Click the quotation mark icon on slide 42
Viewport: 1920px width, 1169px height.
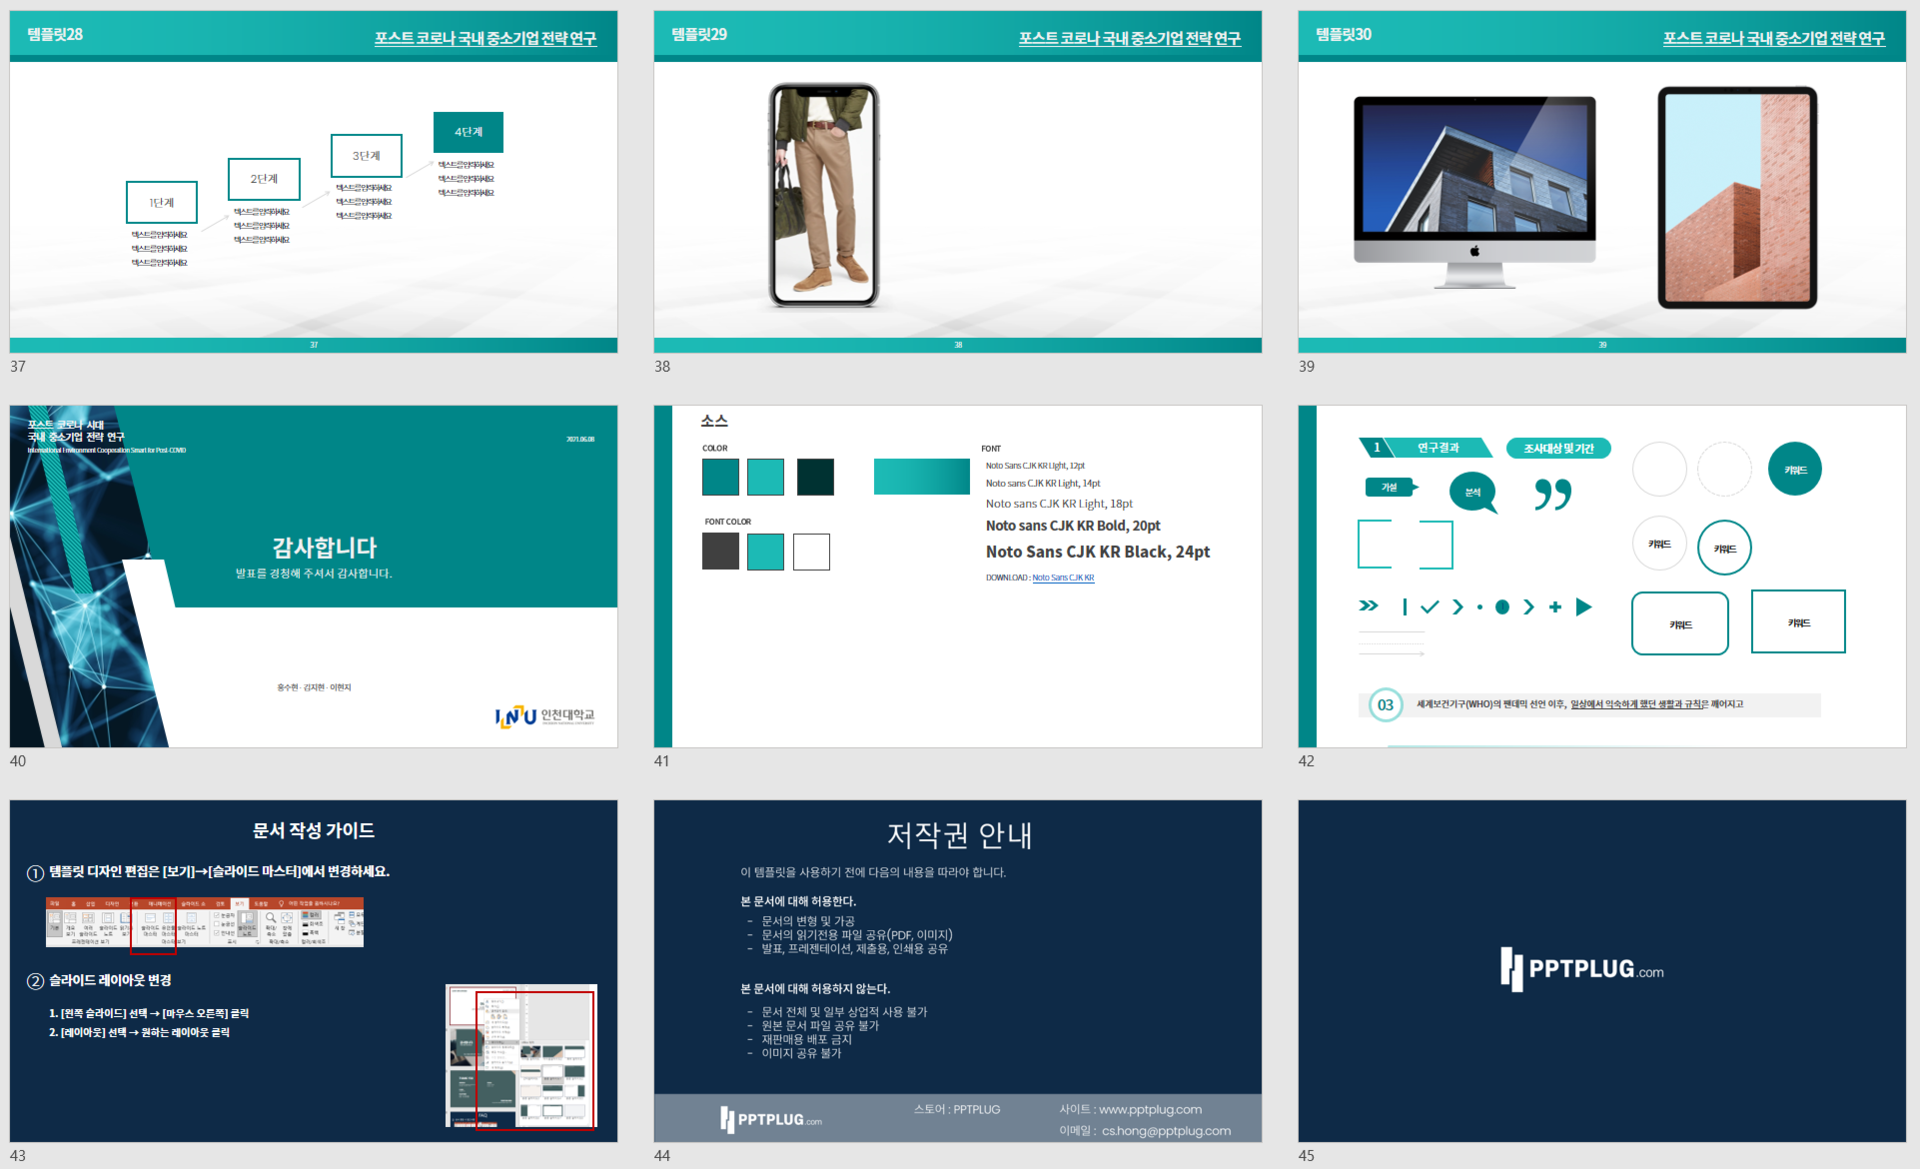coord(1553,493)
